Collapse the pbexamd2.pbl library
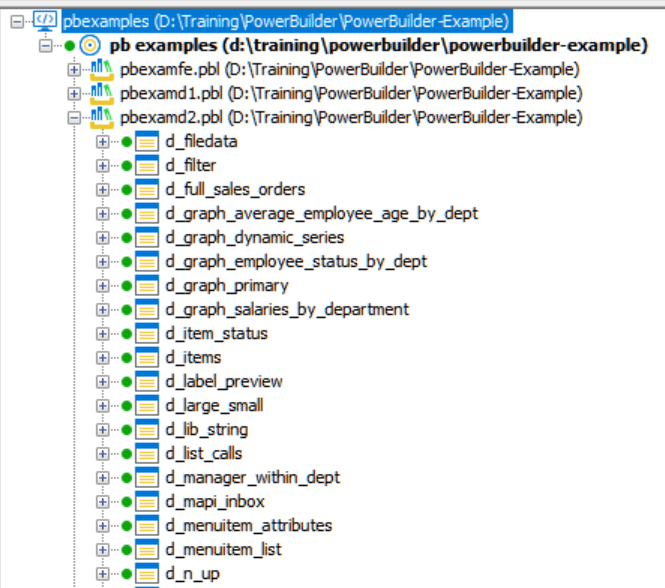This screenshot has height=588, width=665. click(74, 118)
